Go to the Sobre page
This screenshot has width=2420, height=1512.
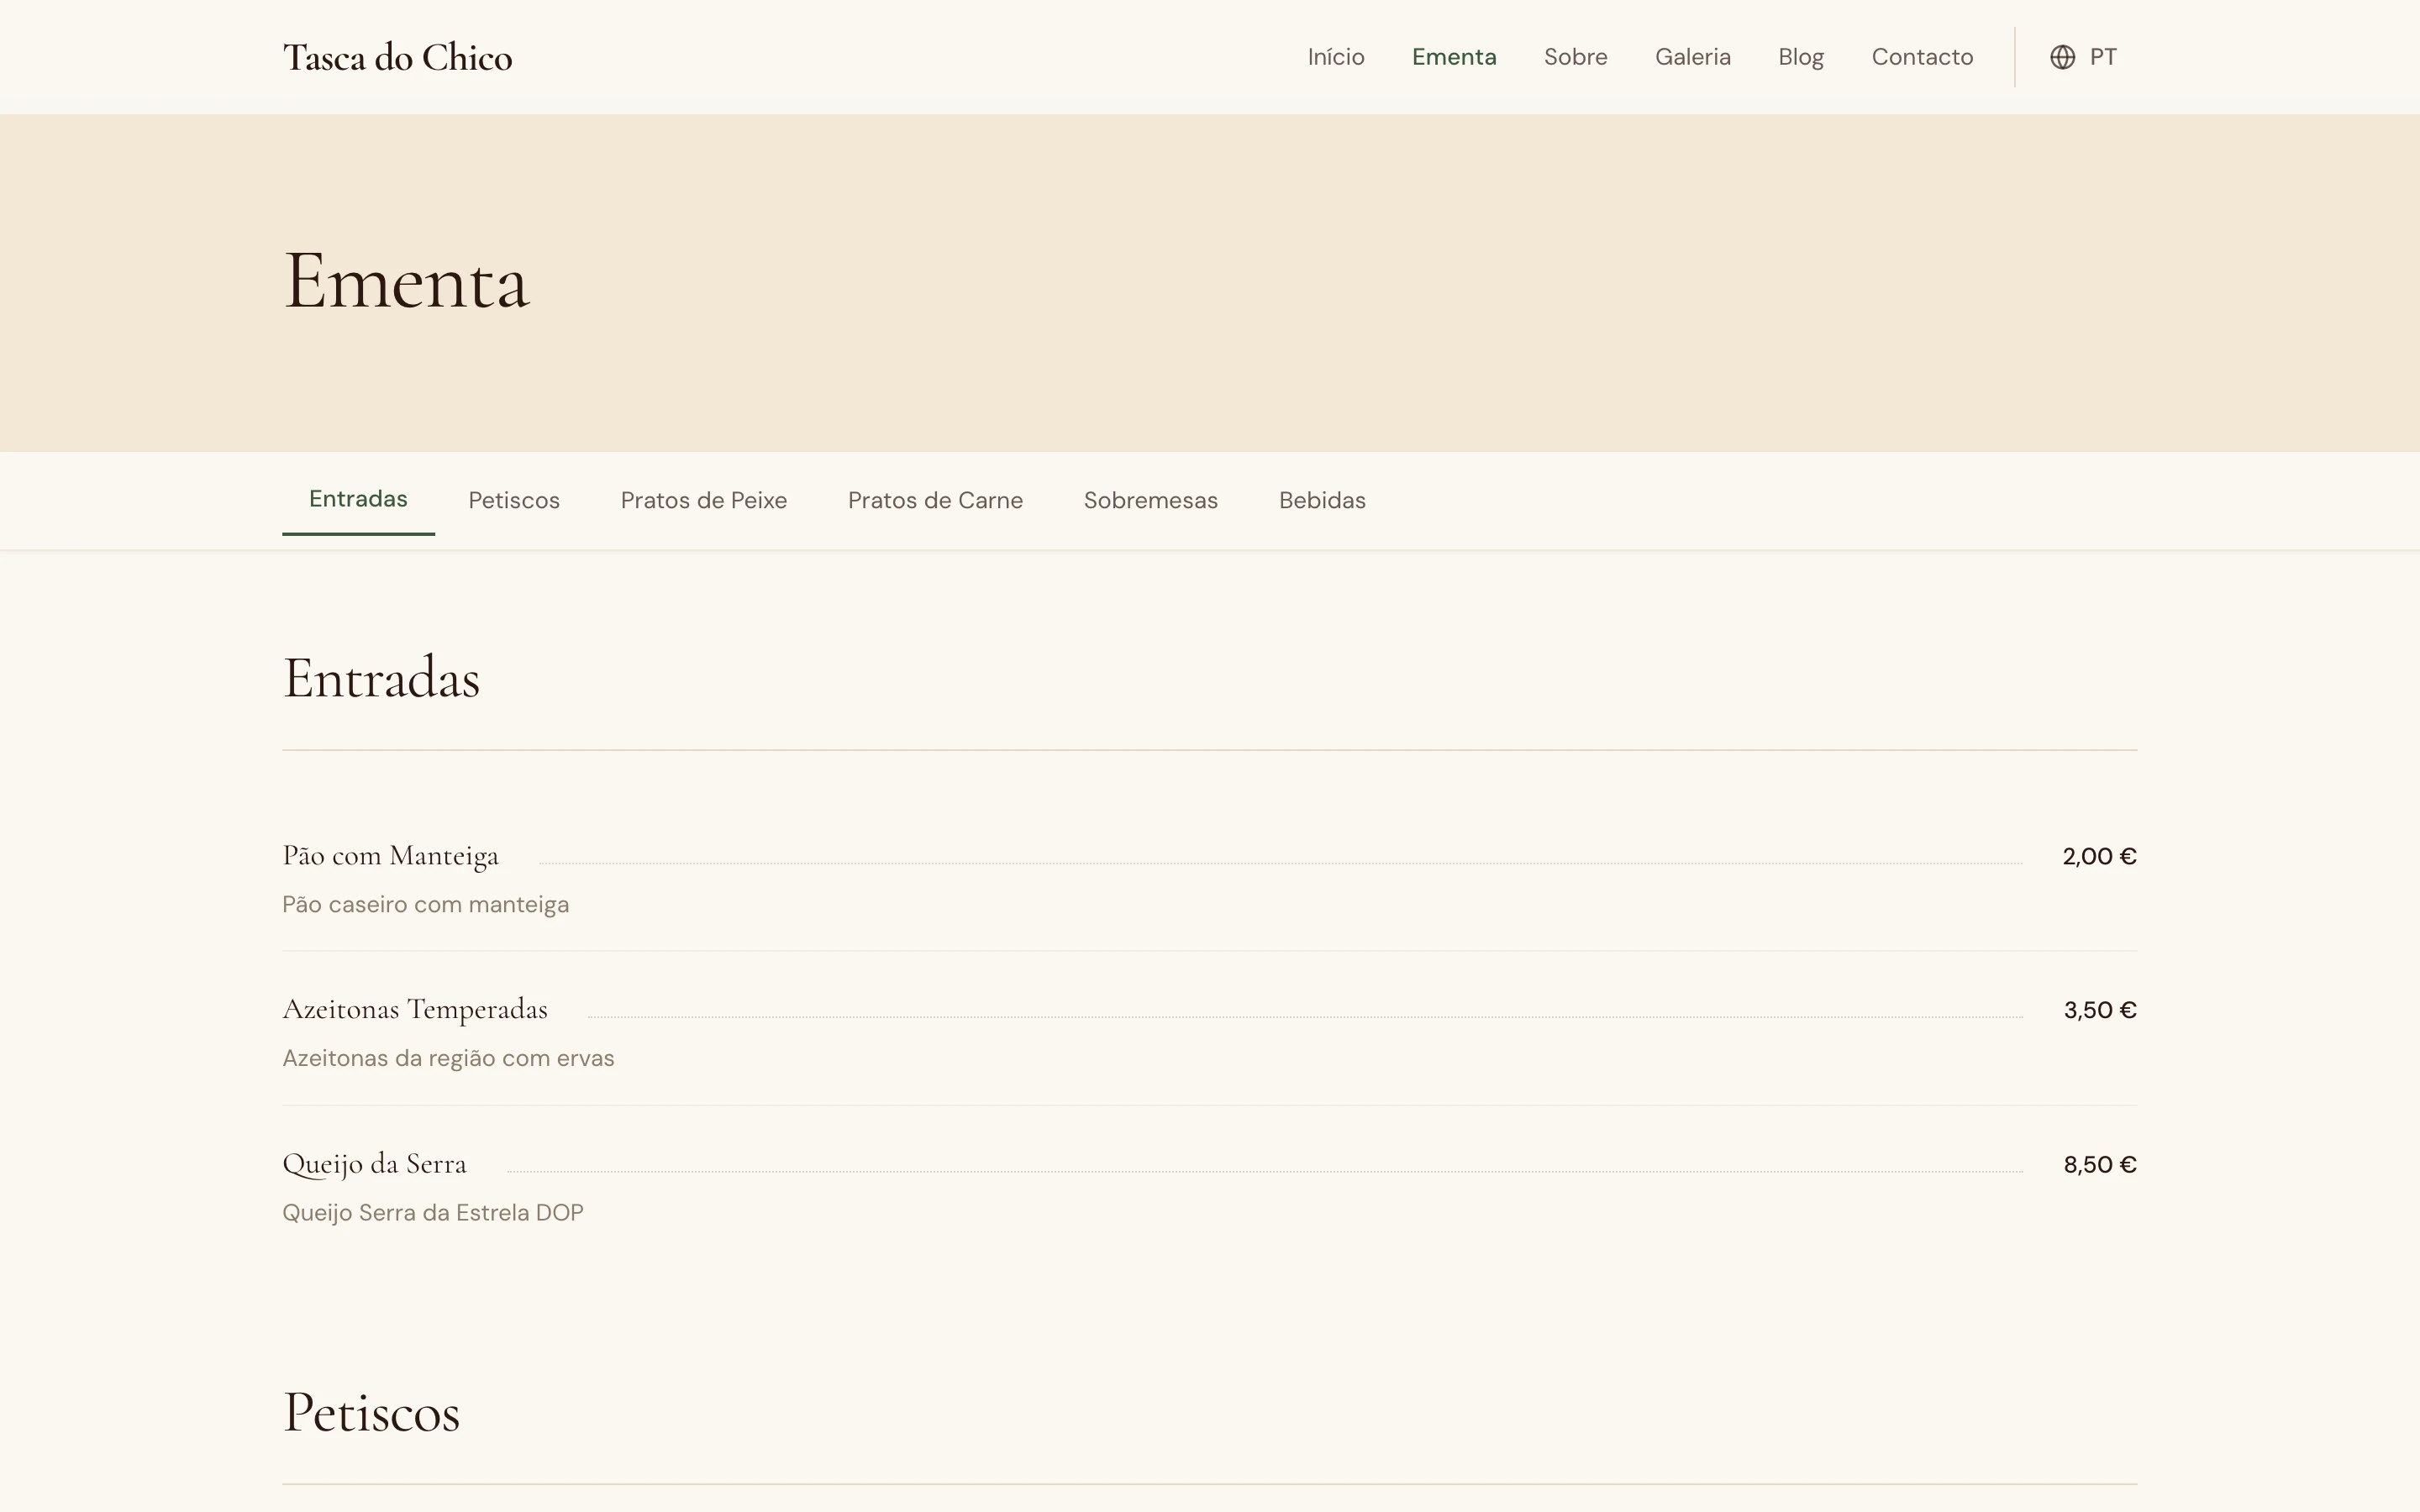[1575, 57]
